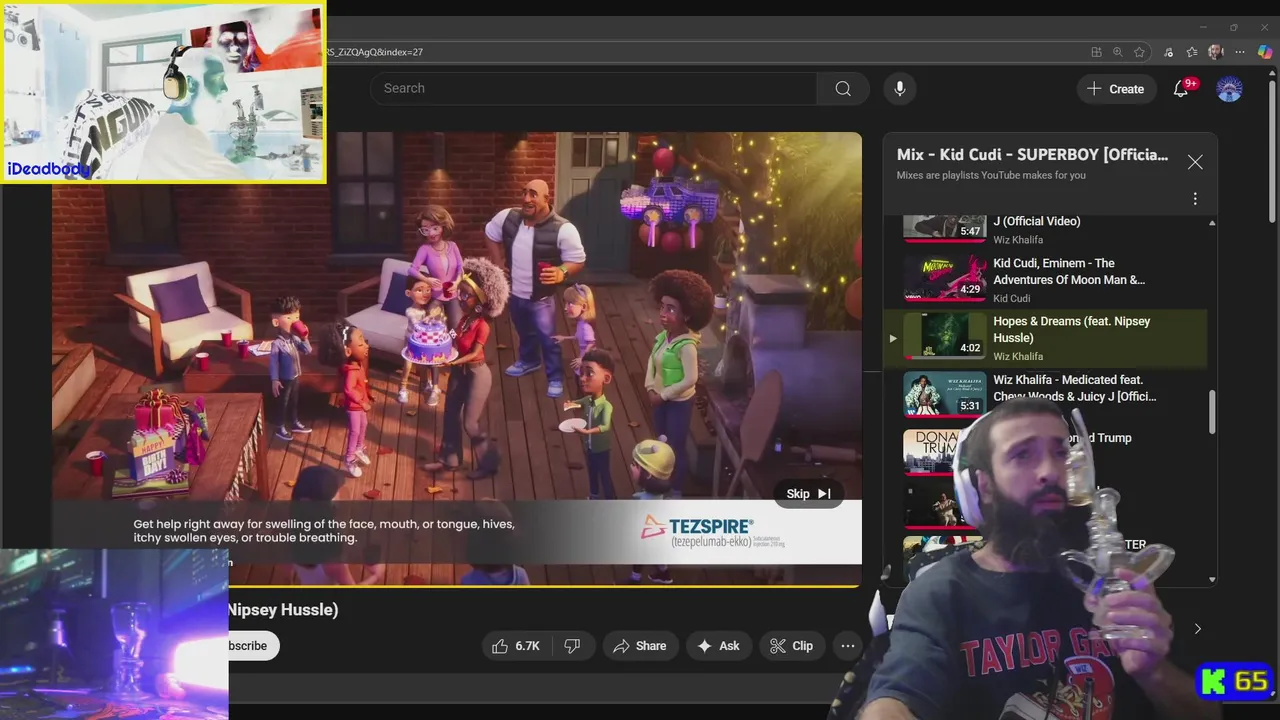Click the Medicated 5:31 thumbnail

point(945,394)
